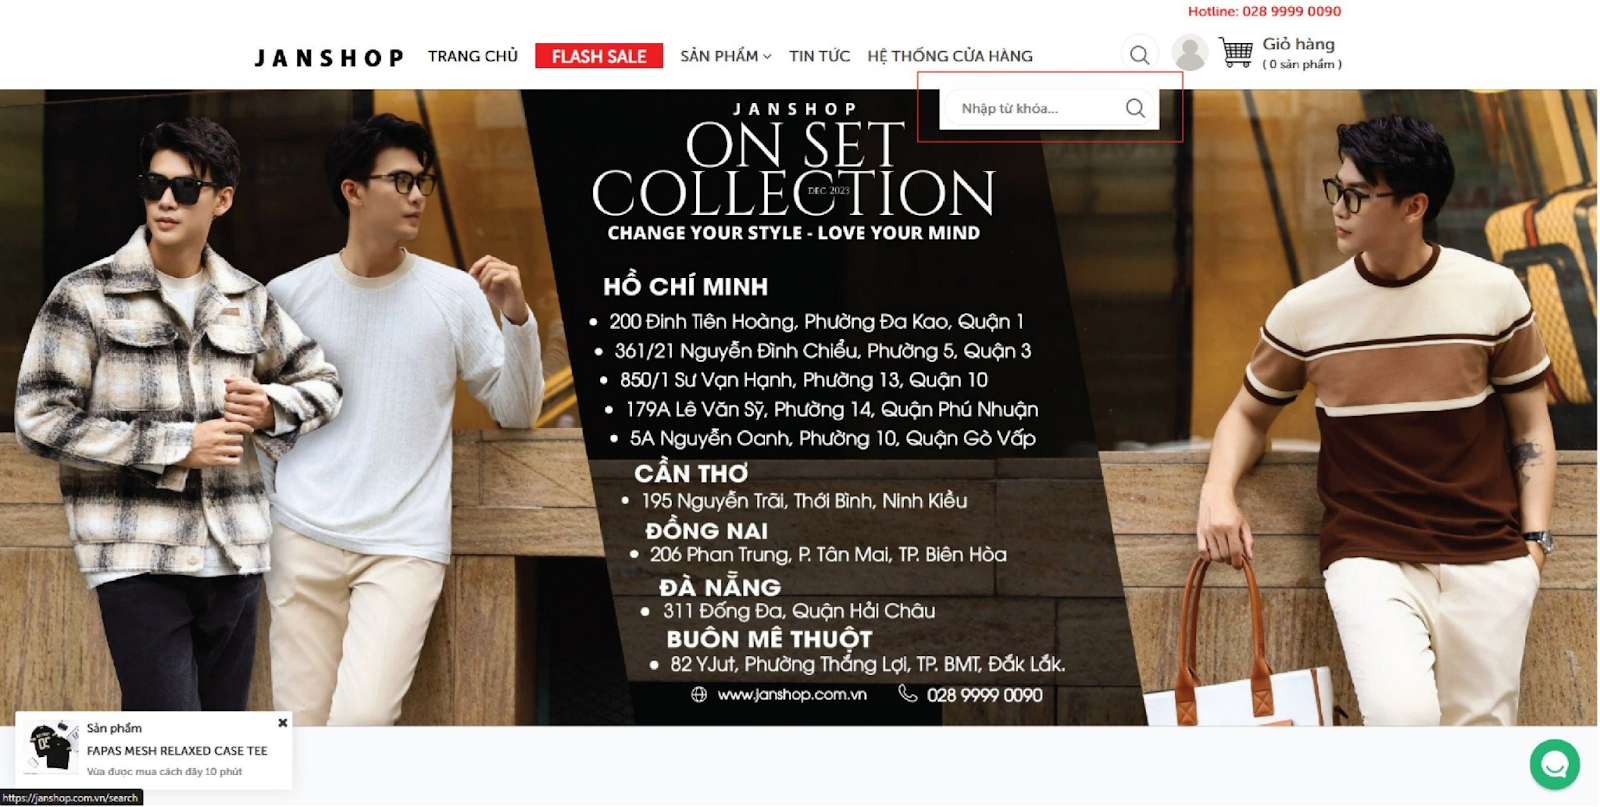
Task: Open TIN TỨC news section
Action: coord(819,56)
